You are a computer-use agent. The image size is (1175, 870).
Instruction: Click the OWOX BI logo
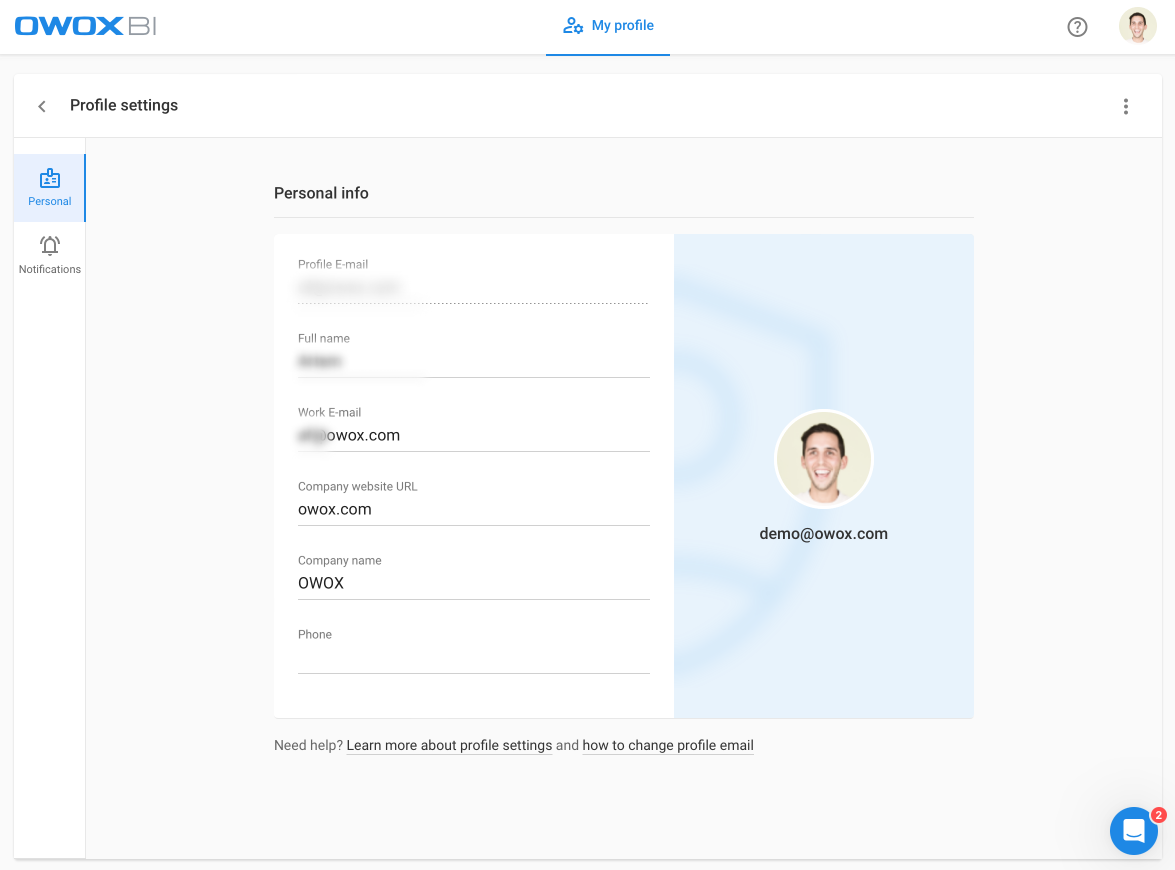click(x=84, y=26)
